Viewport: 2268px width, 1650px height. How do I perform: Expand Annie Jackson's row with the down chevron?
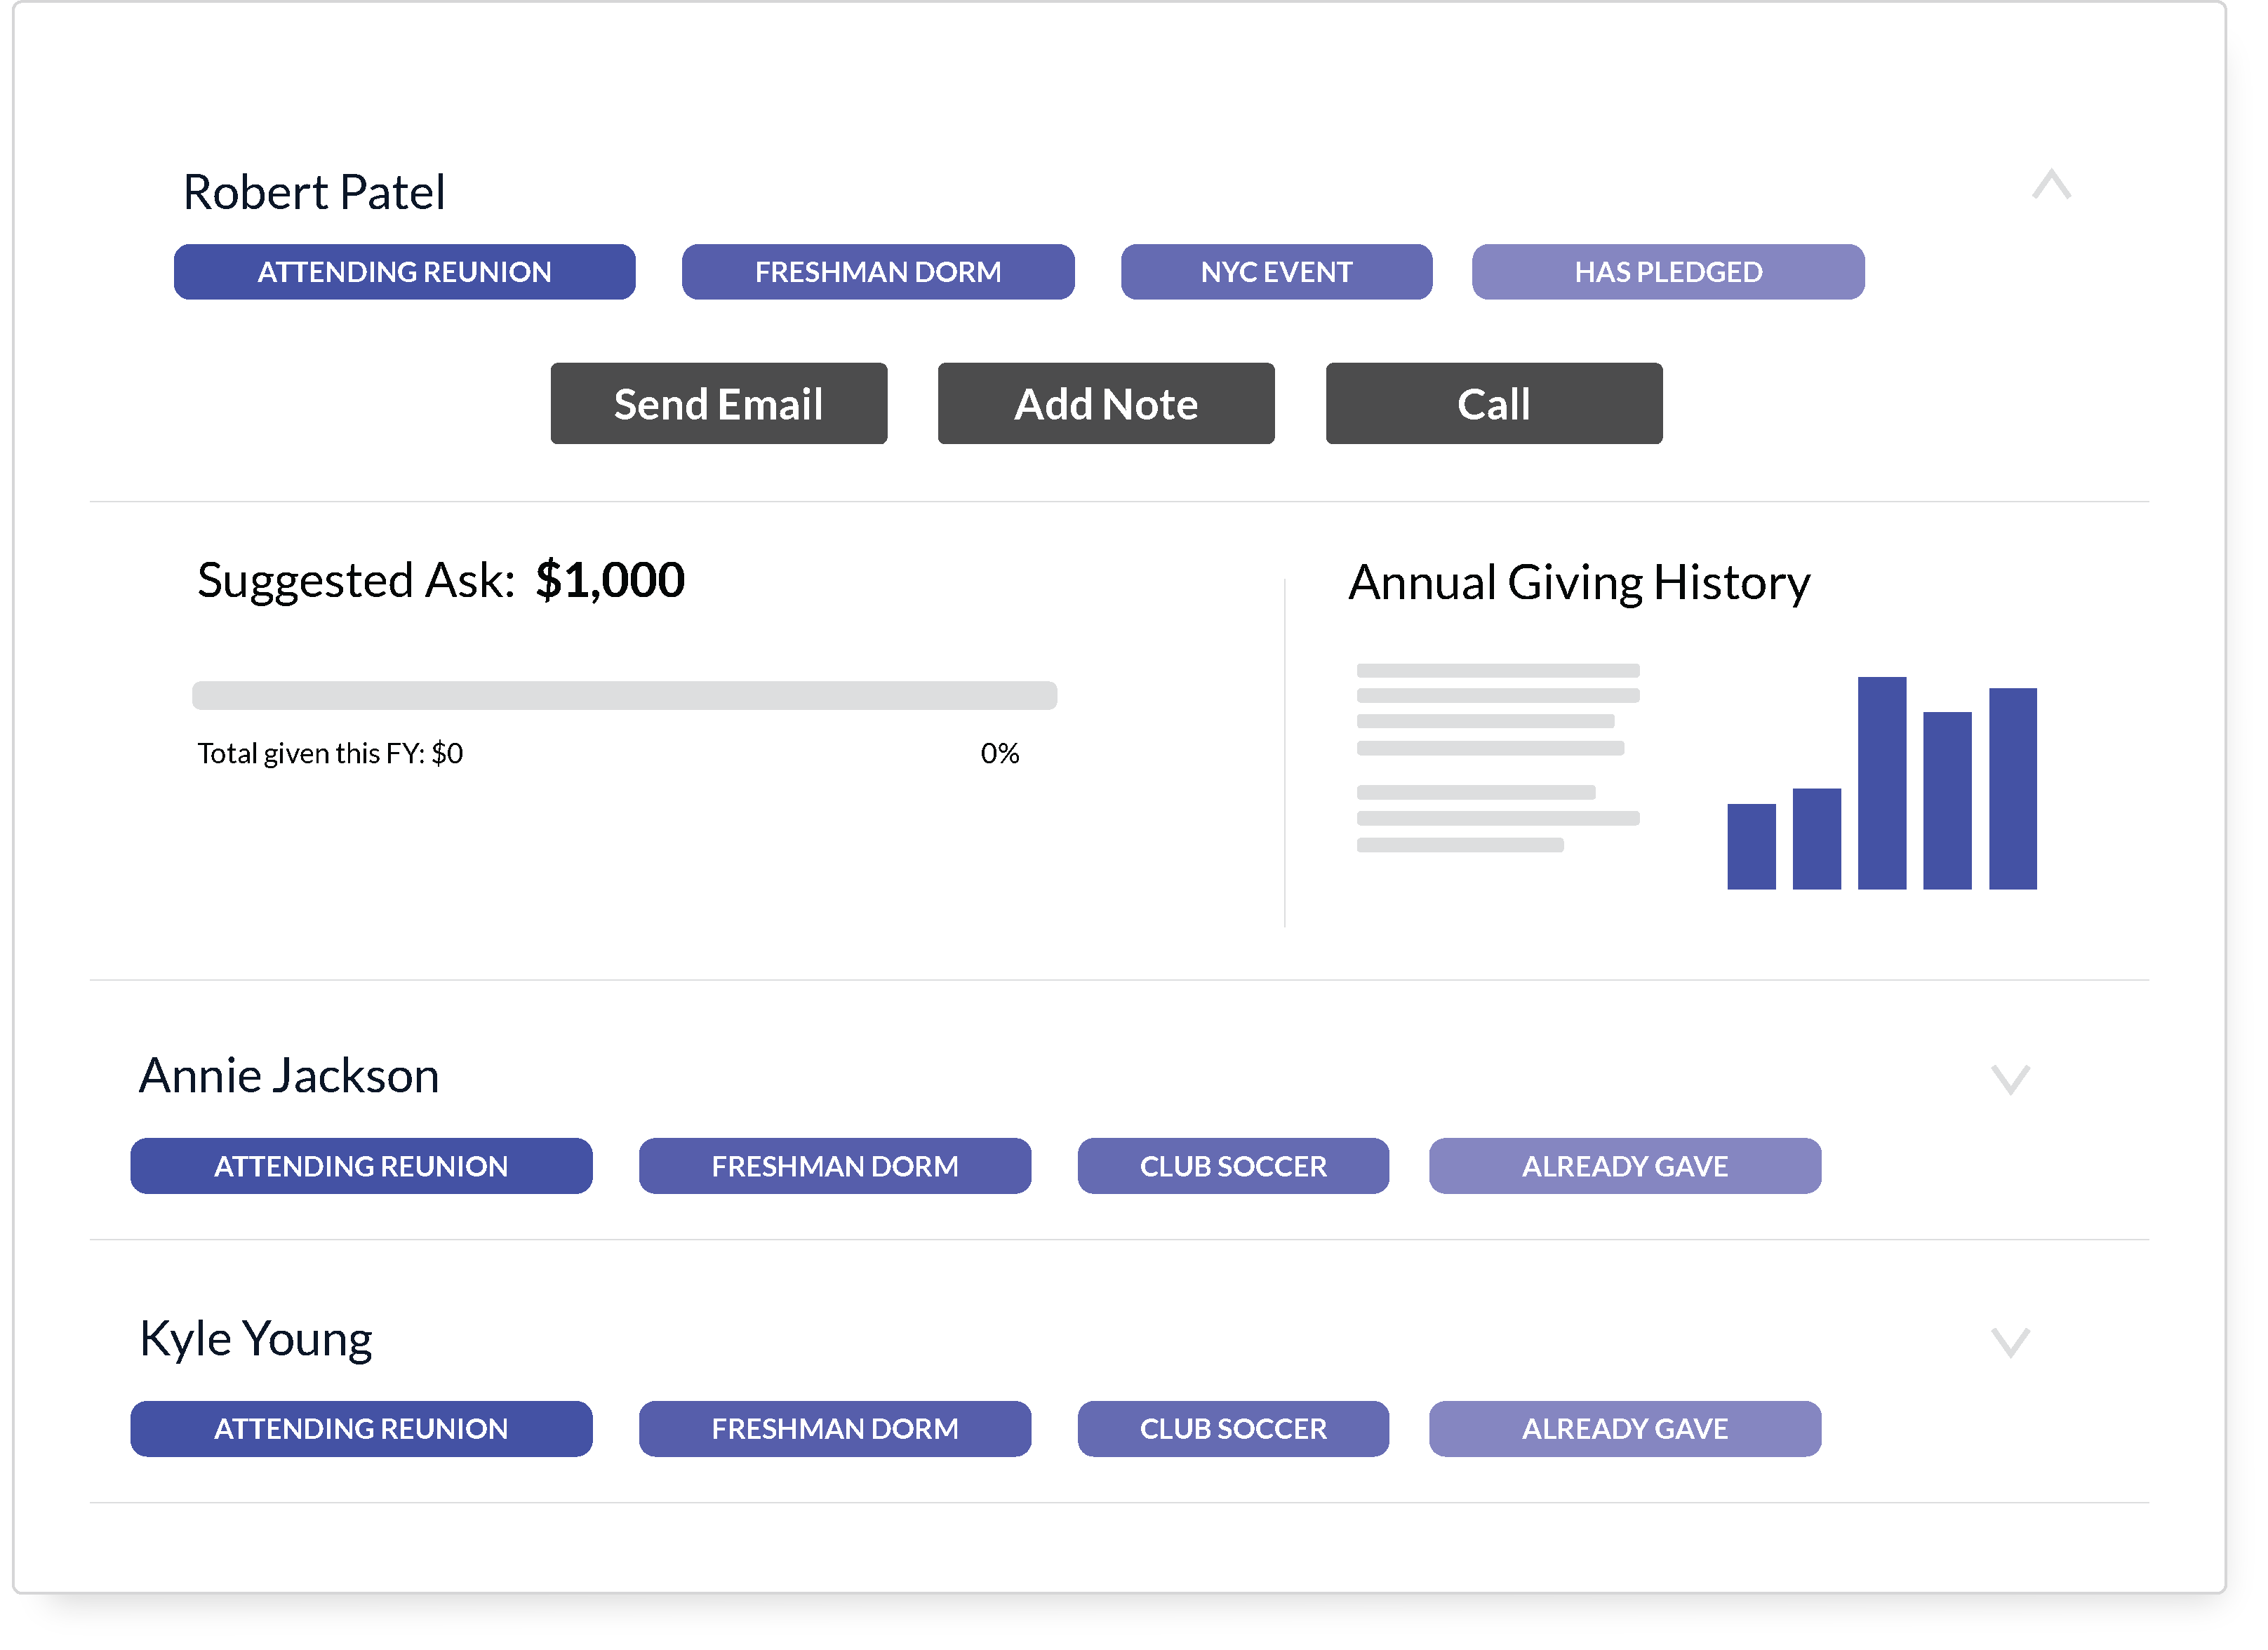click(2010, 1079)
